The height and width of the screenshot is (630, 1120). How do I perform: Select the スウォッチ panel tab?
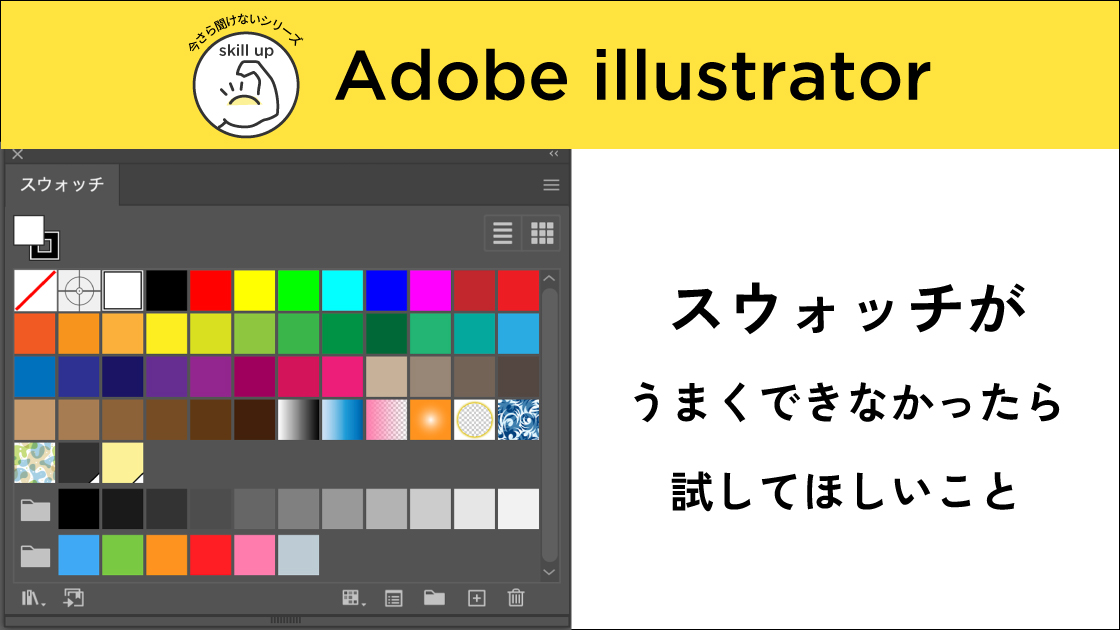coord(62,184)
